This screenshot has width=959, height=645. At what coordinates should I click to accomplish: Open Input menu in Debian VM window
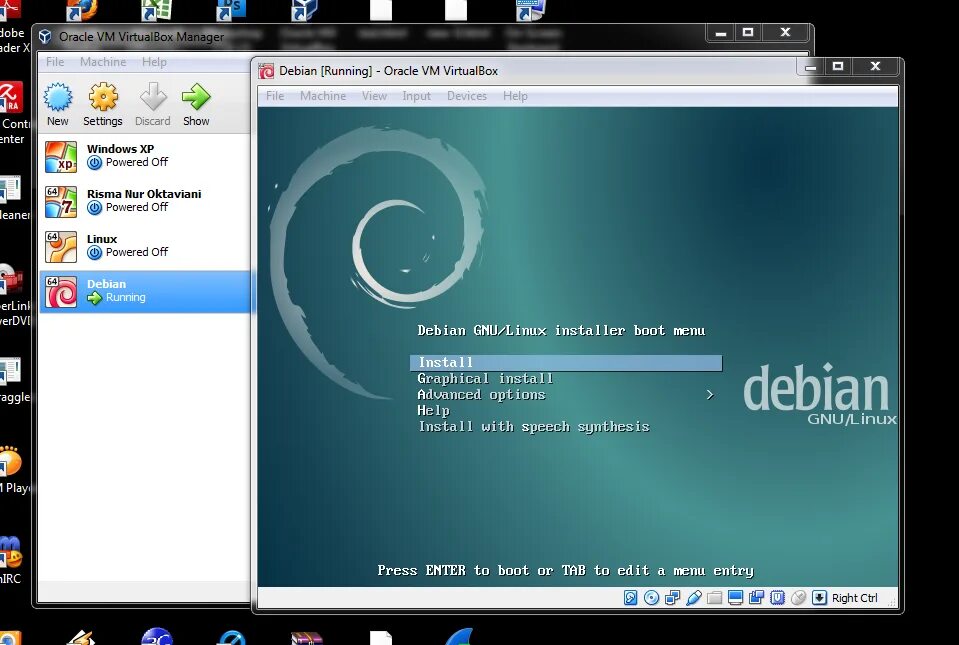click(417, 96)
